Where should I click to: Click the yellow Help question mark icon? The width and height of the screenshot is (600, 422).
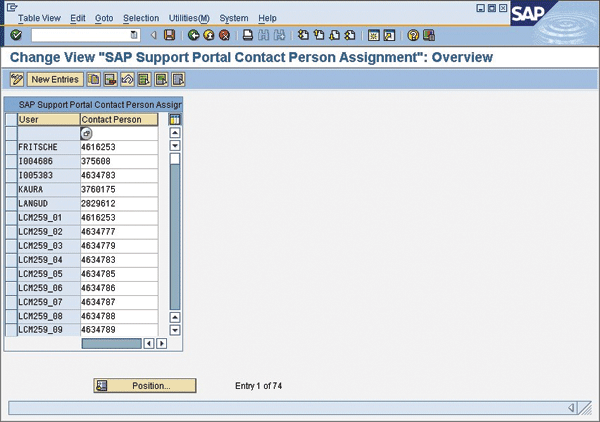point(413,35)
